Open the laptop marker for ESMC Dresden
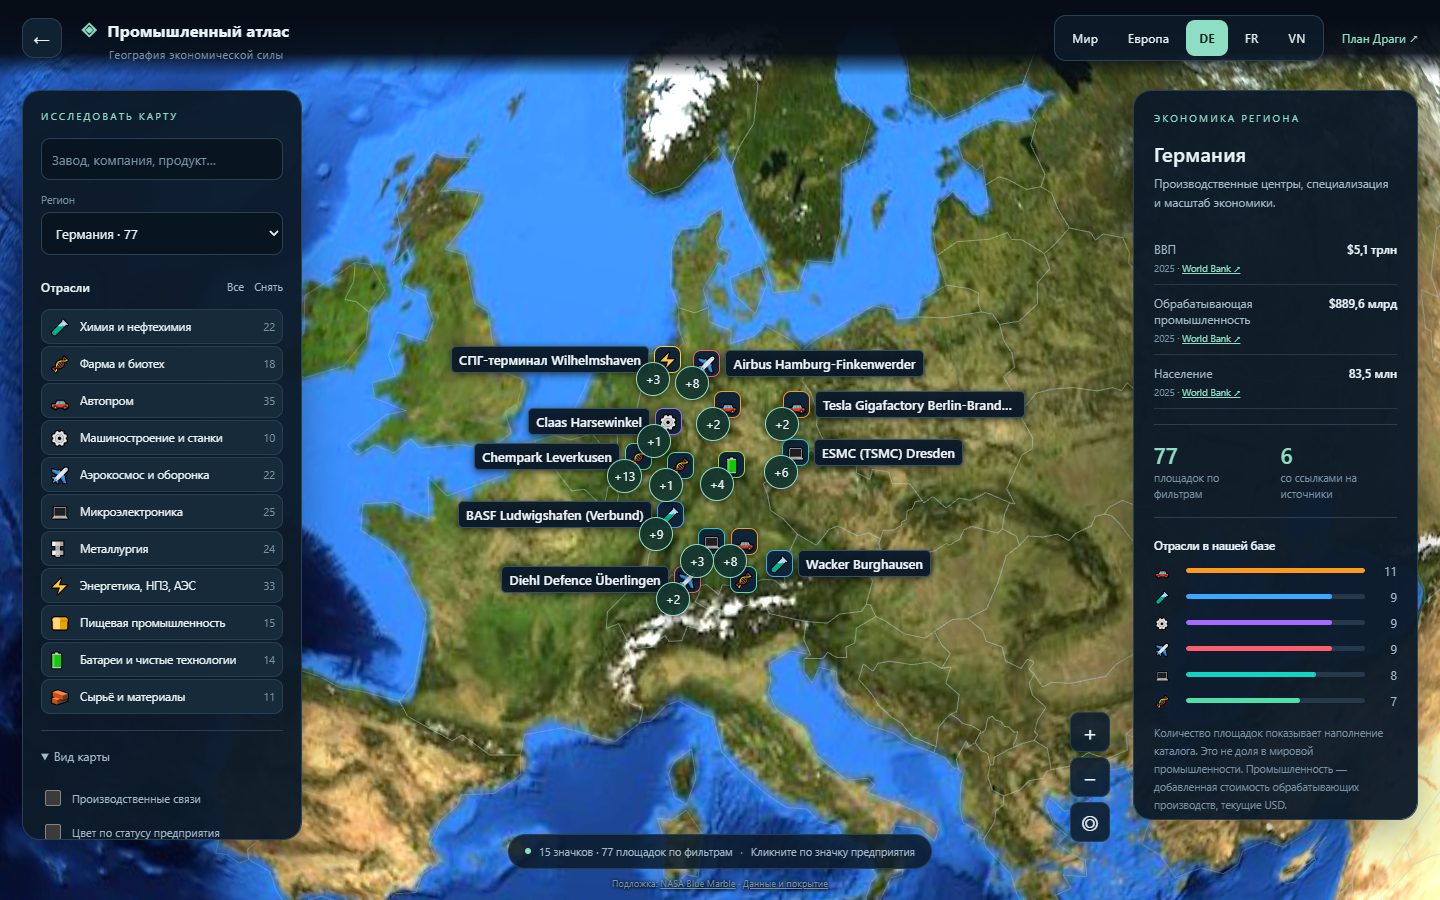 coord(795,453)
